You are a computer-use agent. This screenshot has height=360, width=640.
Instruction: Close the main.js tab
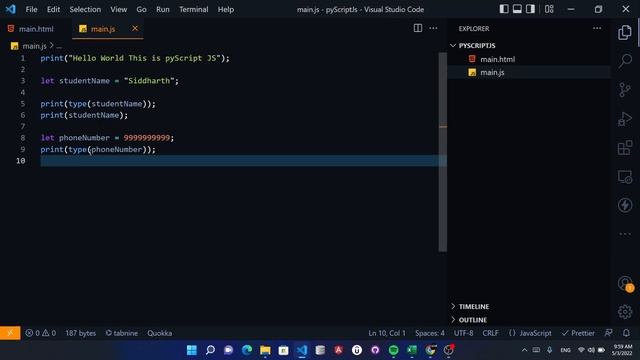coord(135,28)
